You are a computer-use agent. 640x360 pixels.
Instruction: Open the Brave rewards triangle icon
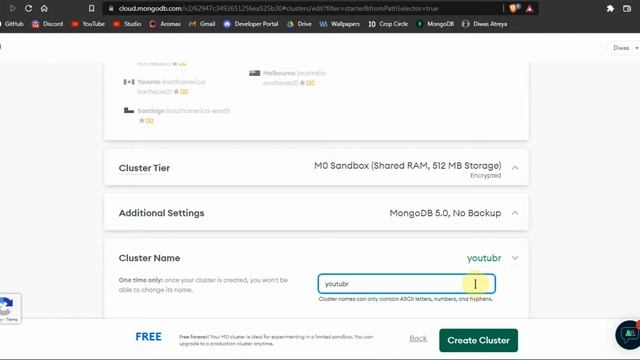click(x=529, y=8)
